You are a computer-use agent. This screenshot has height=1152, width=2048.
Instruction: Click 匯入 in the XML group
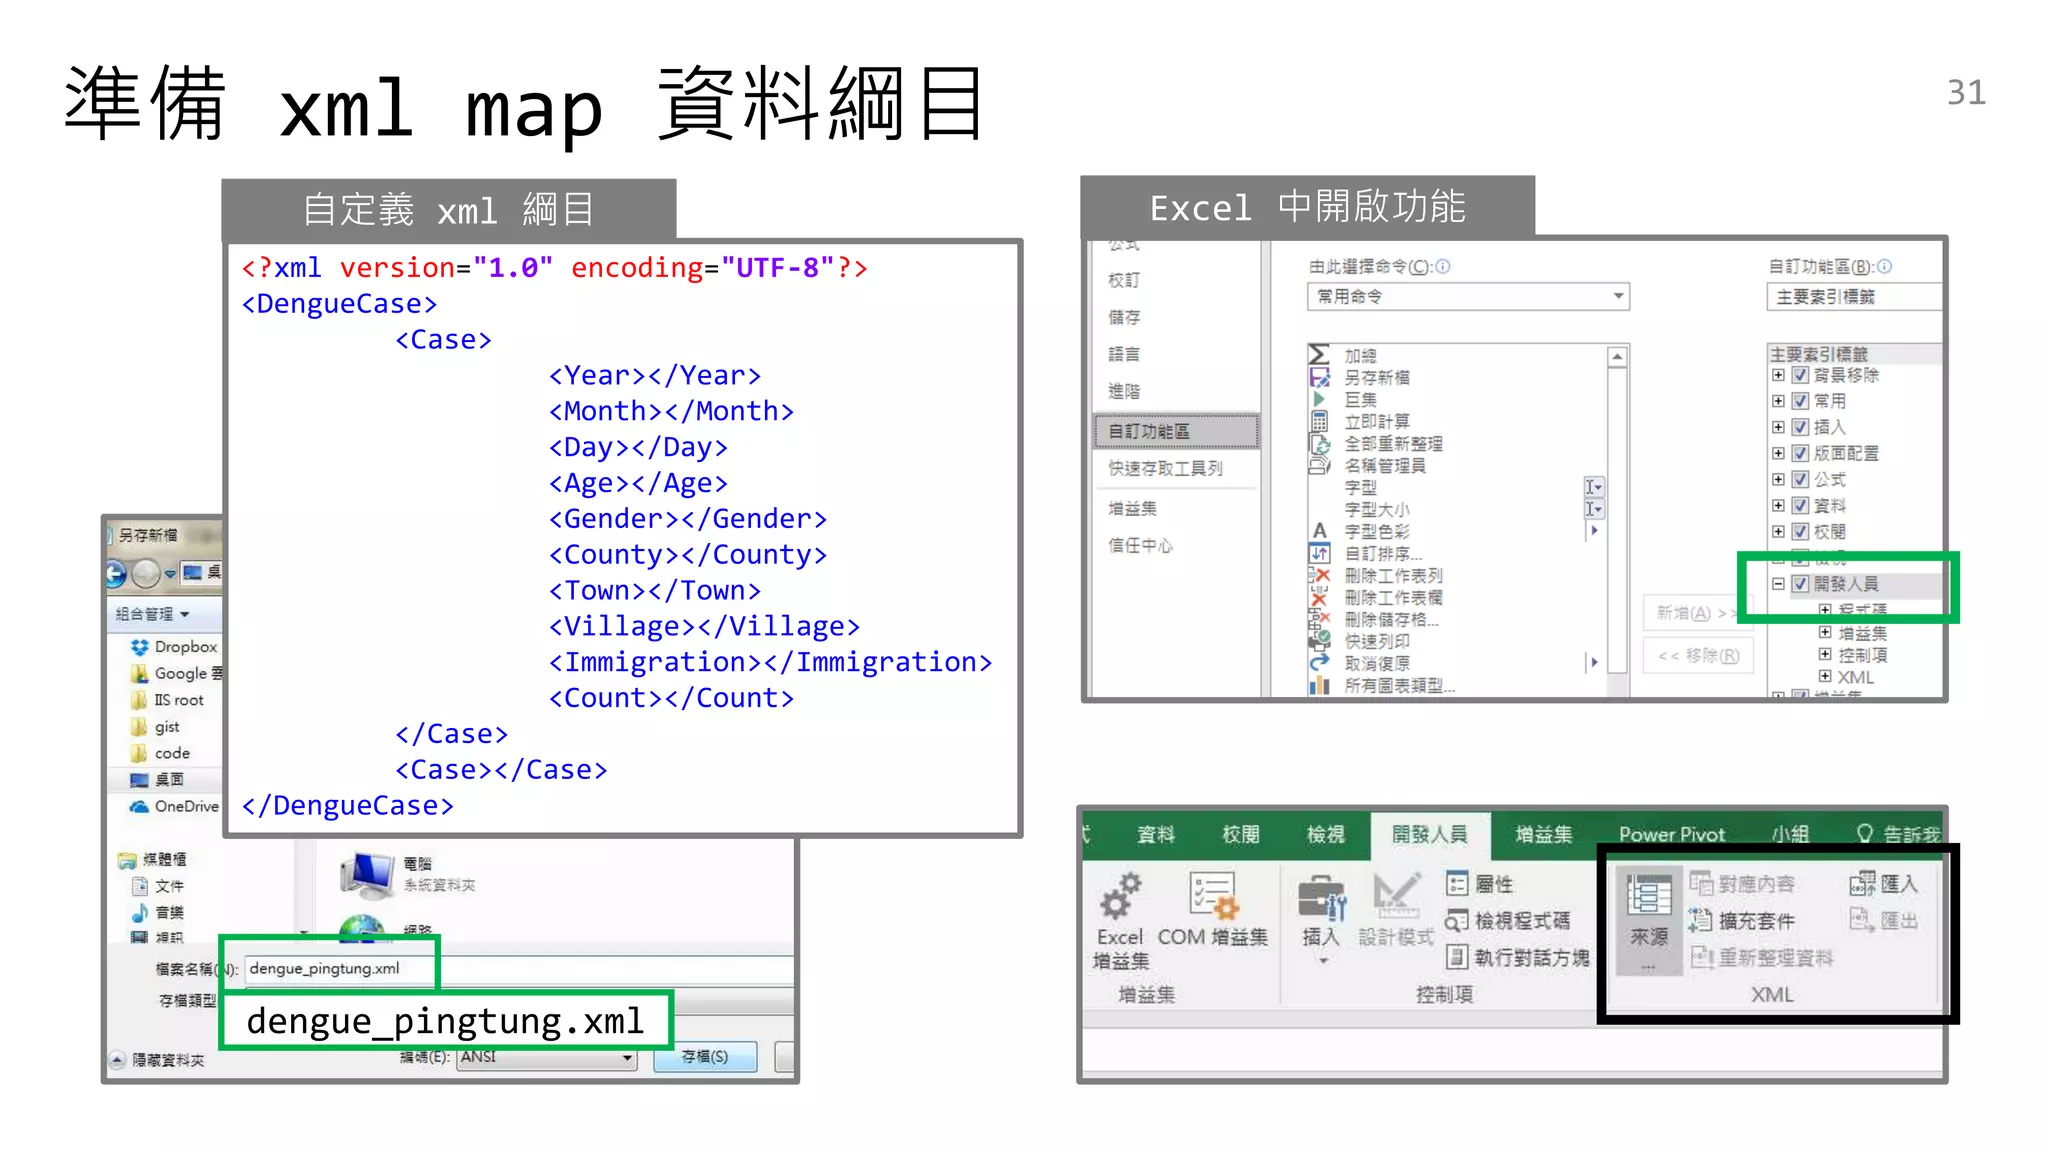1884,884
